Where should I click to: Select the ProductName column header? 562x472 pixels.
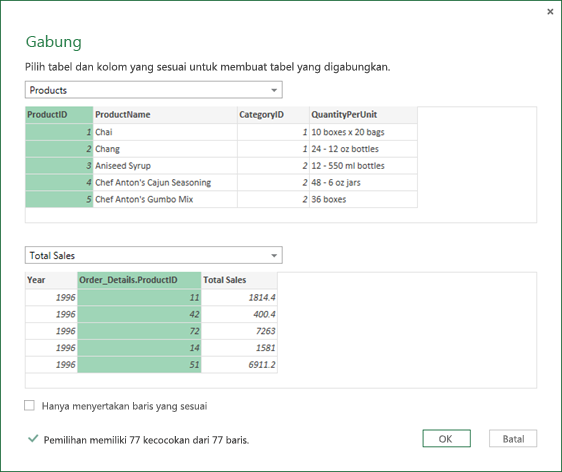click(165, 115)
